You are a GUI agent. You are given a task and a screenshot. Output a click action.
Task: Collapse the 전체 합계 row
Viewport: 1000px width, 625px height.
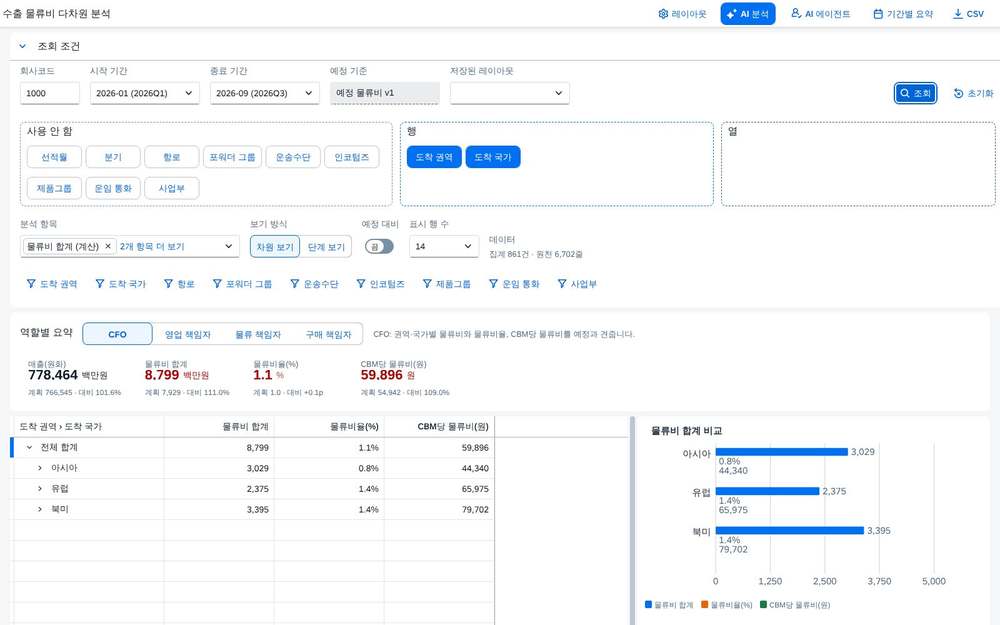coord(29,448)
